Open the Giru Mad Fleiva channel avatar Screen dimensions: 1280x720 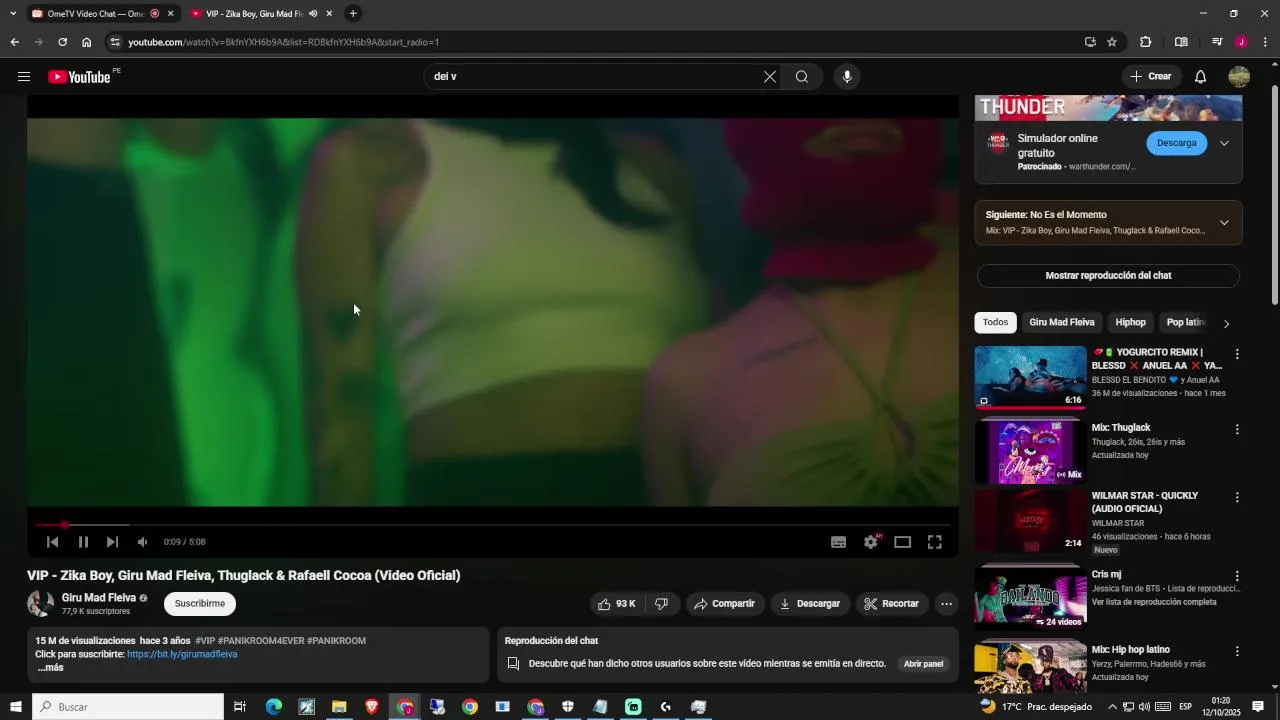(41, 604)
